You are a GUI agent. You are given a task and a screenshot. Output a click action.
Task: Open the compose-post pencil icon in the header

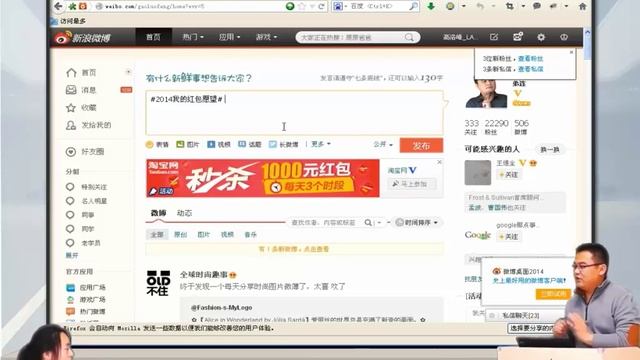tap(494, 37)
